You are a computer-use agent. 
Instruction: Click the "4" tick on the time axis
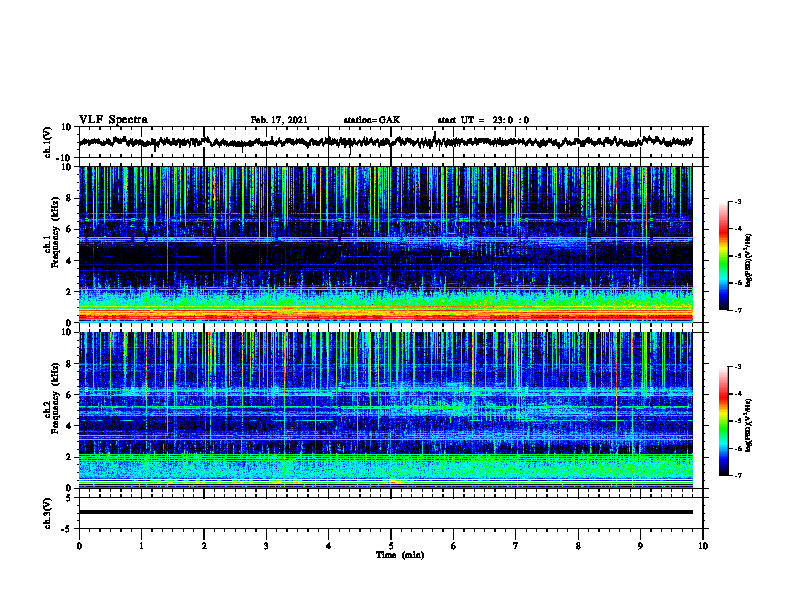tap(329, 546)
